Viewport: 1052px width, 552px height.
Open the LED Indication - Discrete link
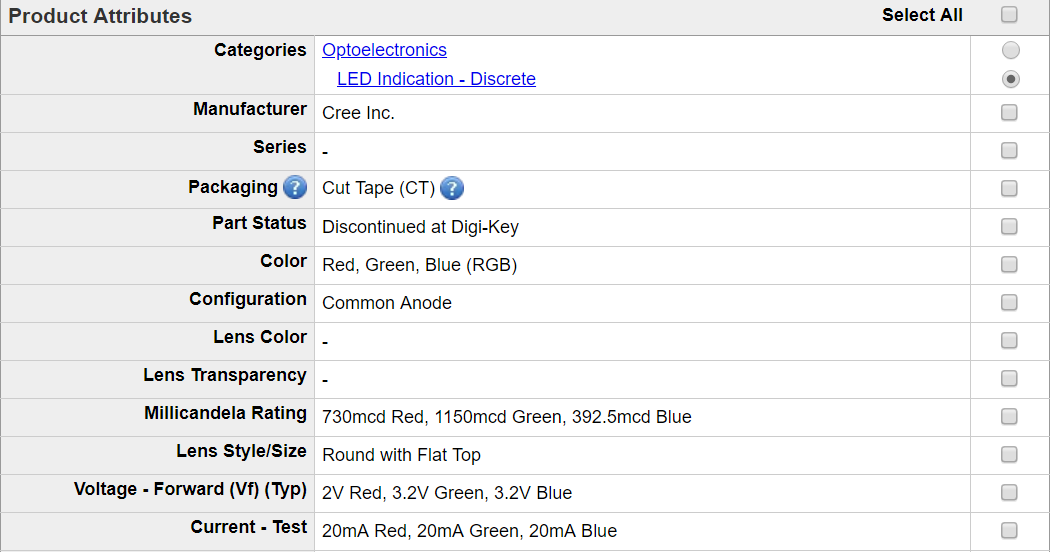(x=436, y=78)
